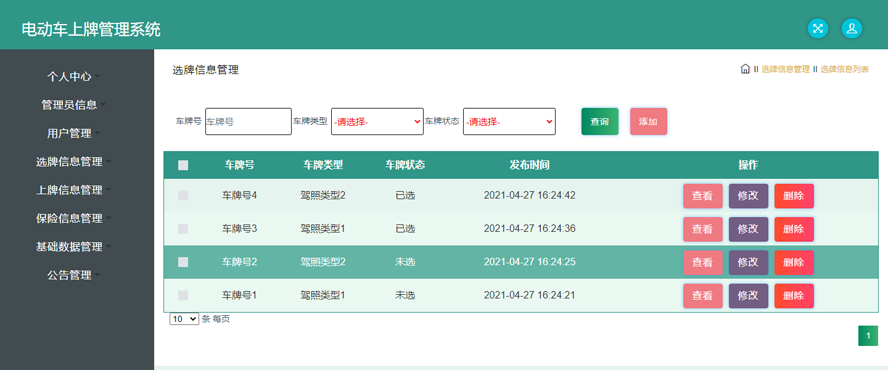Click the 电动车上牌管理系统 title
Viewport: 888px width, 370px height.
click(x=91, y=29)
